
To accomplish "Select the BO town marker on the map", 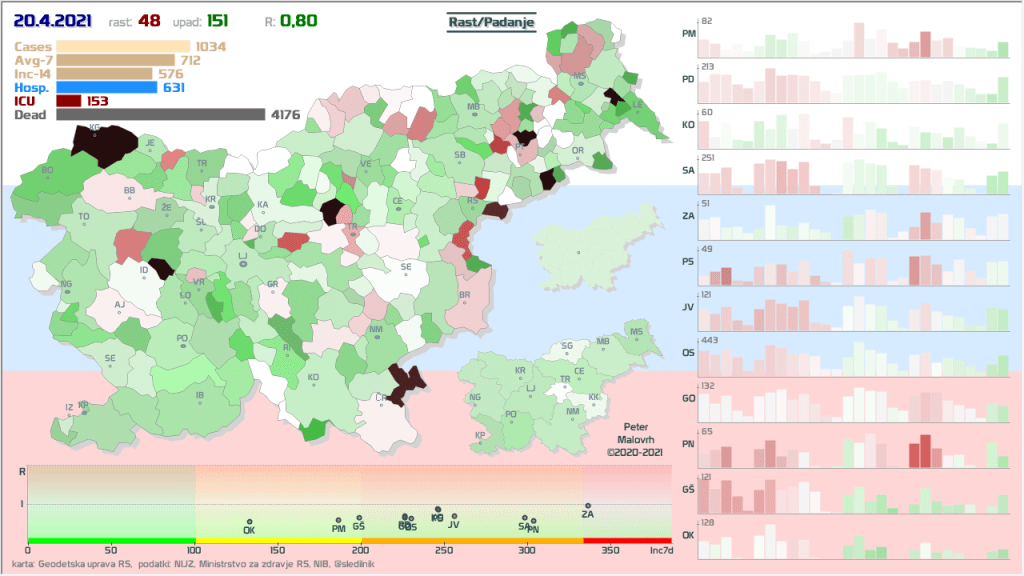I will point(47,176).
